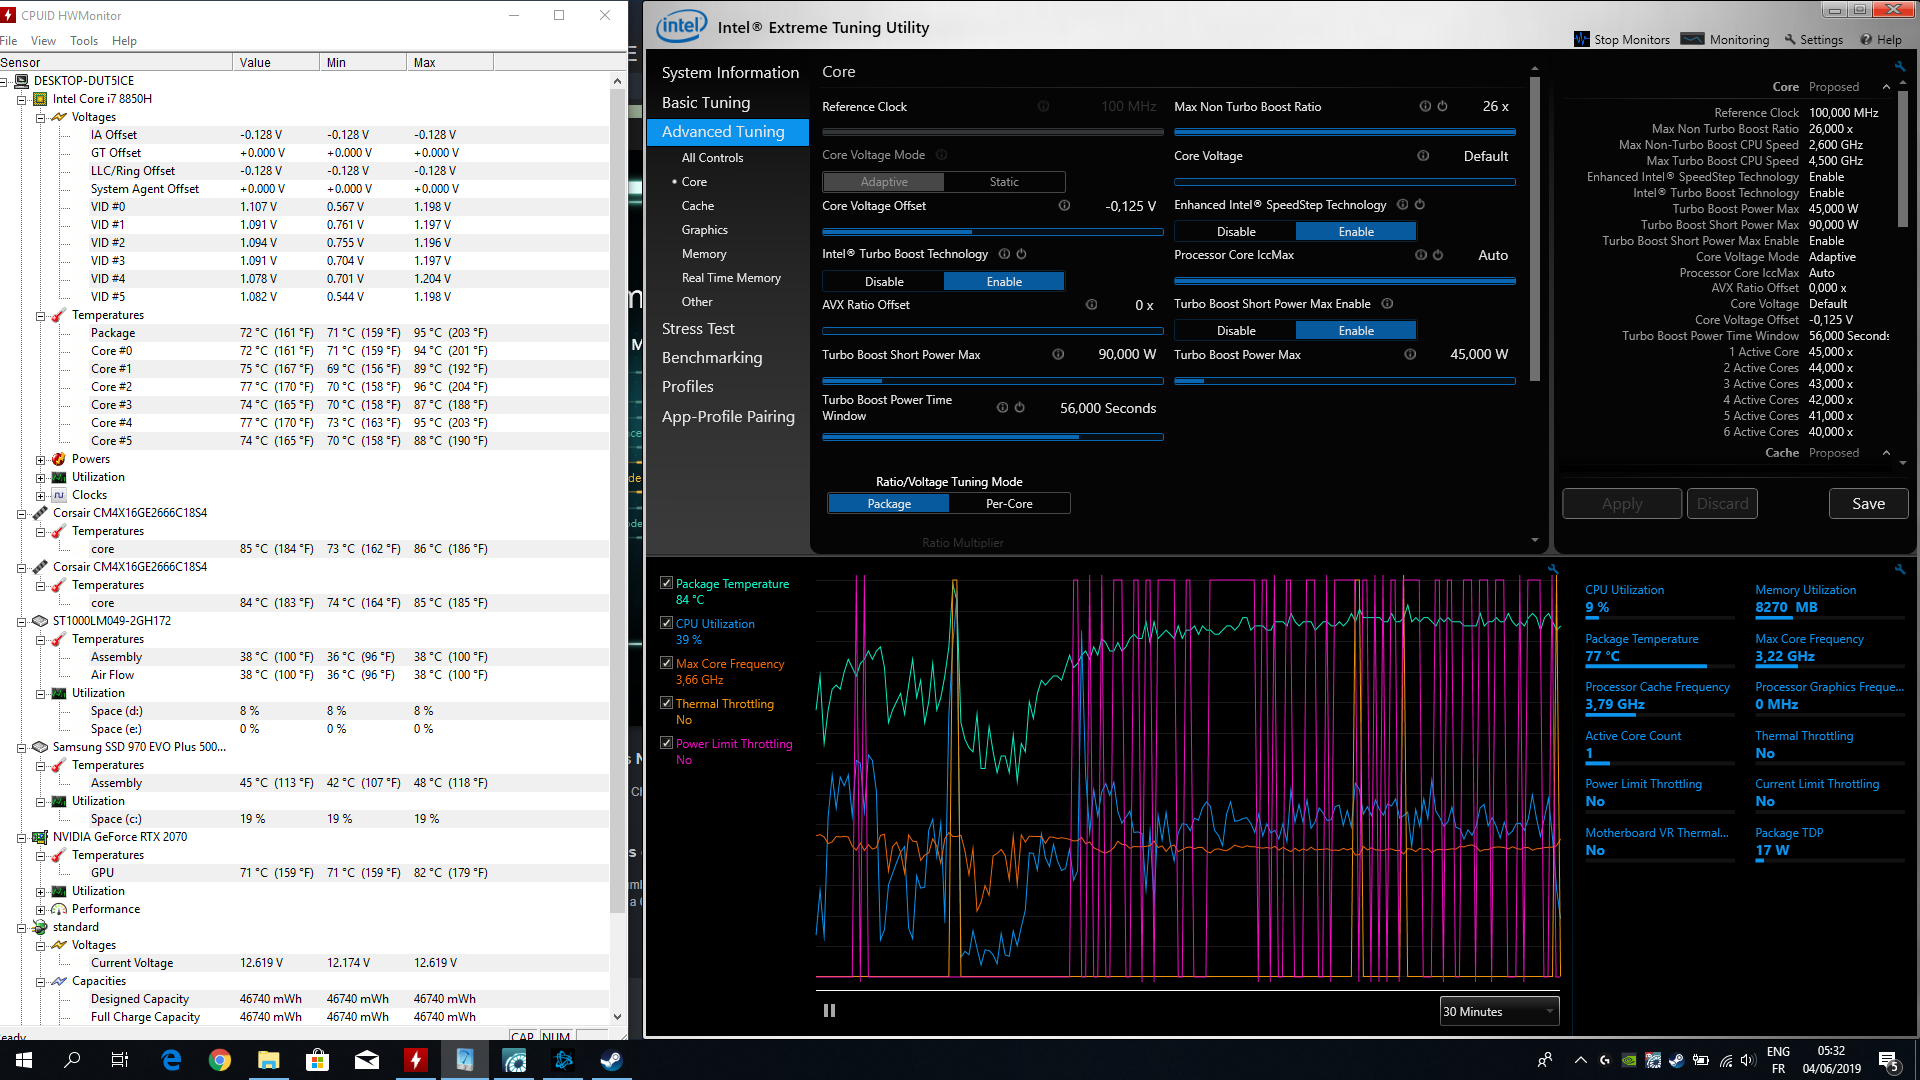Screen dimensions: 1920x1080
Task: Click info icon beside AVX Ratio Offset
Action: pos(1091,305)
